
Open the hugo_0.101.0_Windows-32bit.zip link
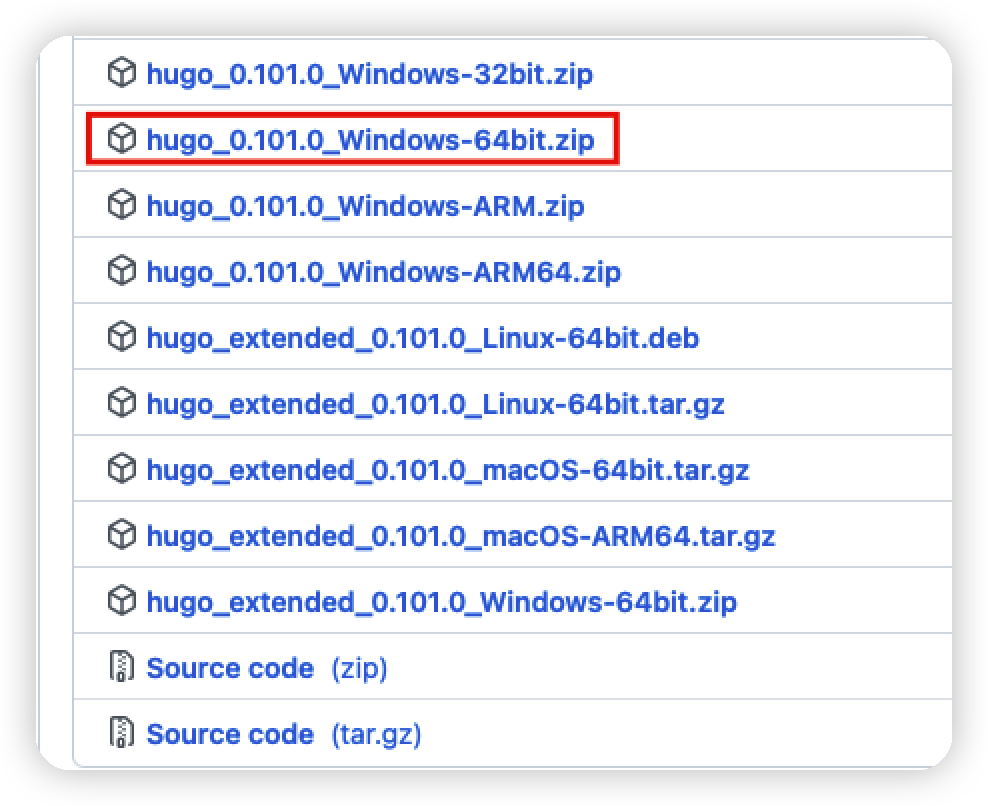coord(370,74)
